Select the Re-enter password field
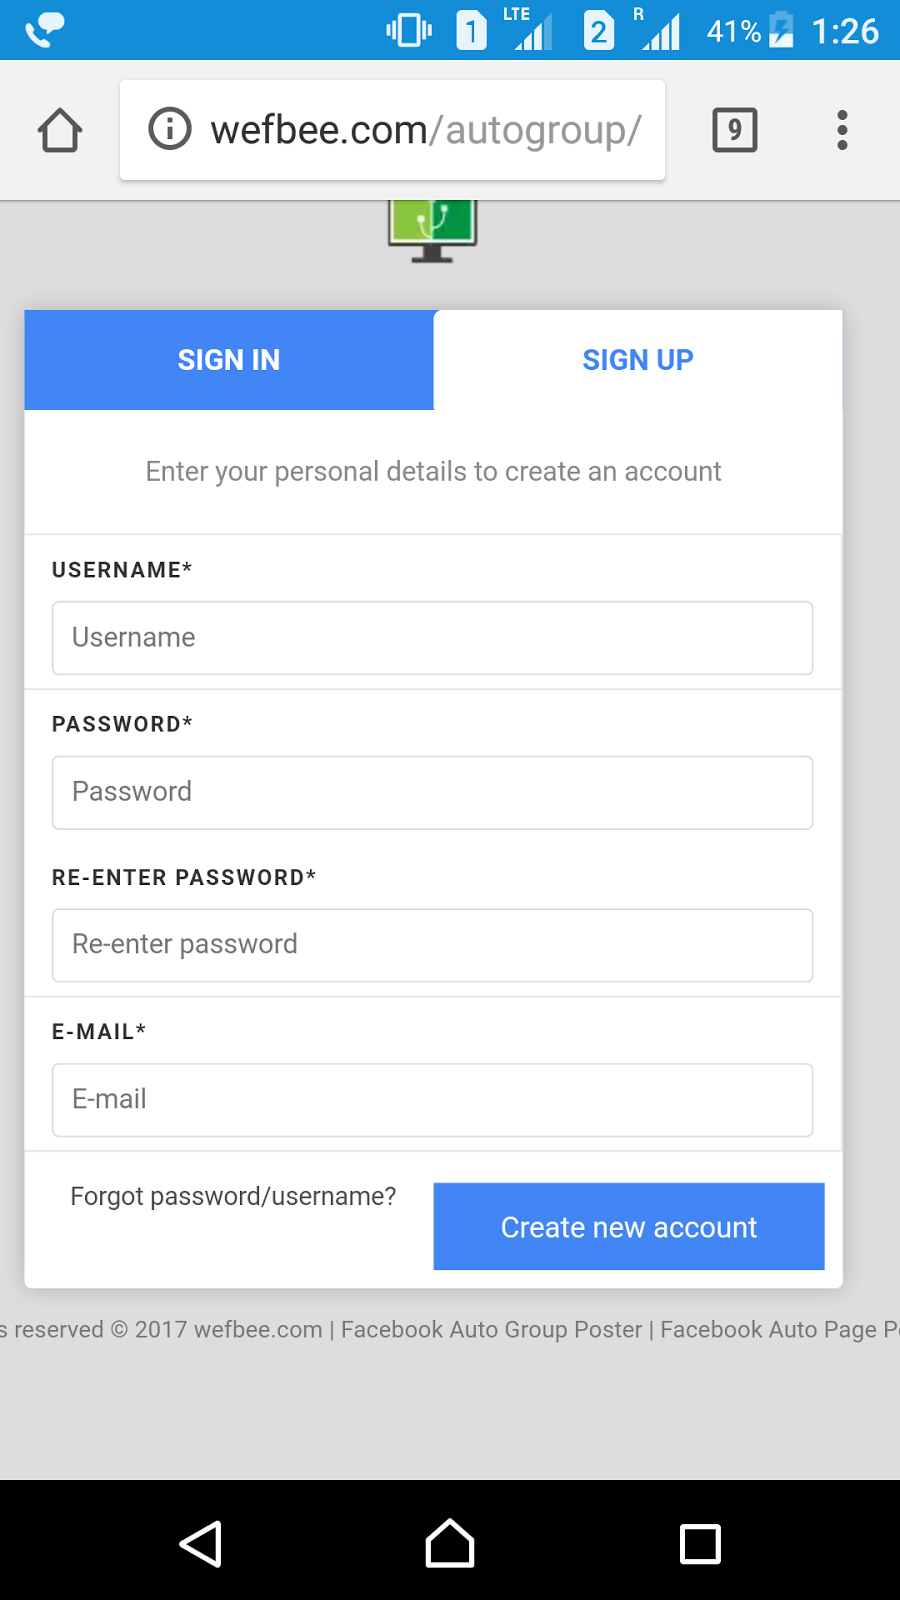This screenshot has width=900, height=1600. [x=432, y=945]
